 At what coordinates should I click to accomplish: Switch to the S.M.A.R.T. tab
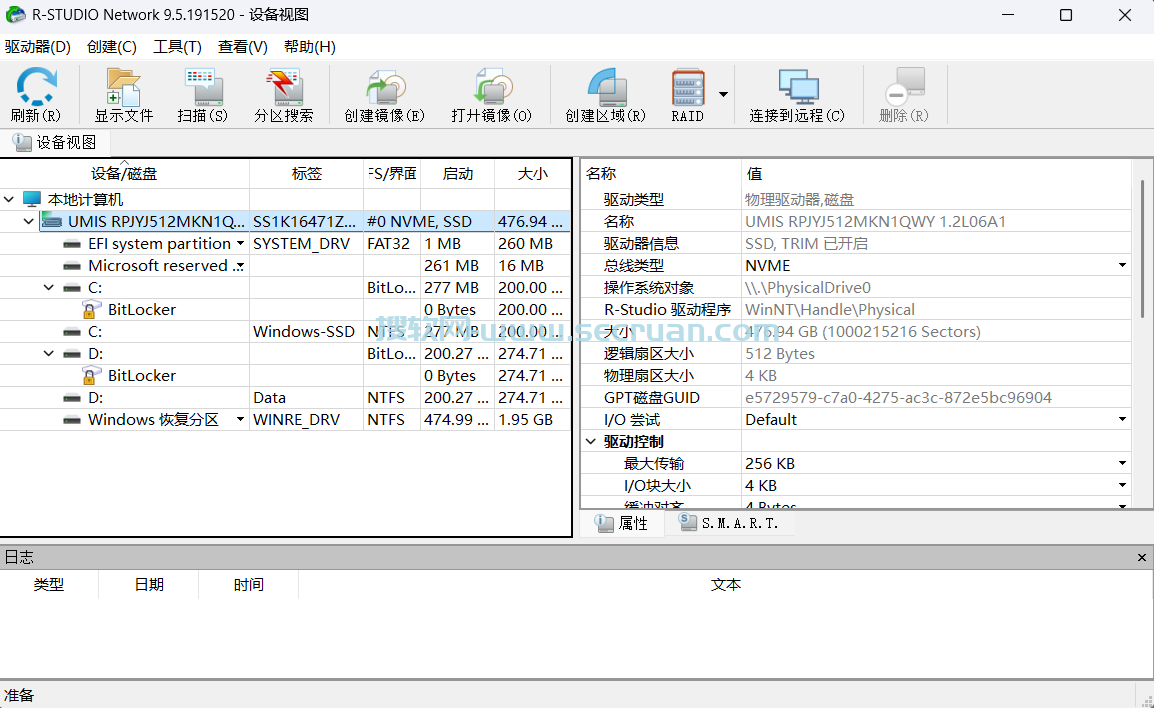729,523
